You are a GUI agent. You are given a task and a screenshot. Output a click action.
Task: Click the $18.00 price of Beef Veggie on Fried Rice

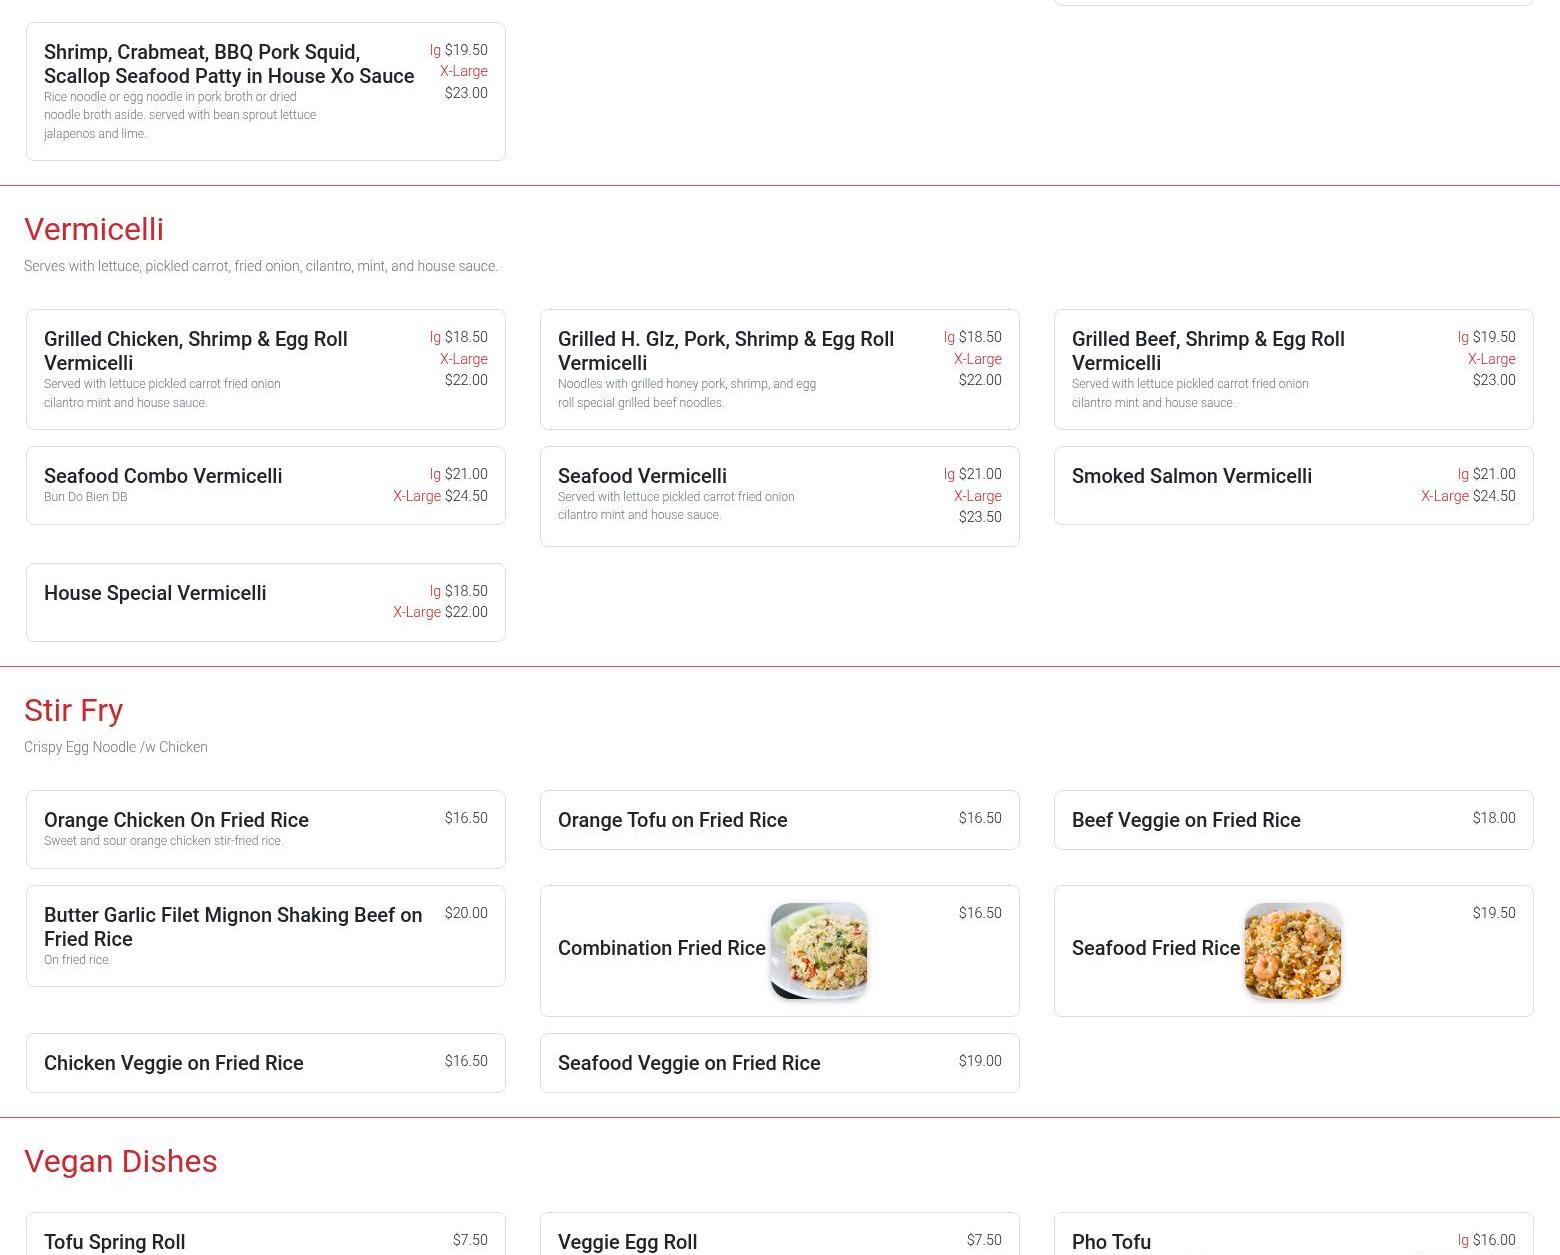[1494, 818]
